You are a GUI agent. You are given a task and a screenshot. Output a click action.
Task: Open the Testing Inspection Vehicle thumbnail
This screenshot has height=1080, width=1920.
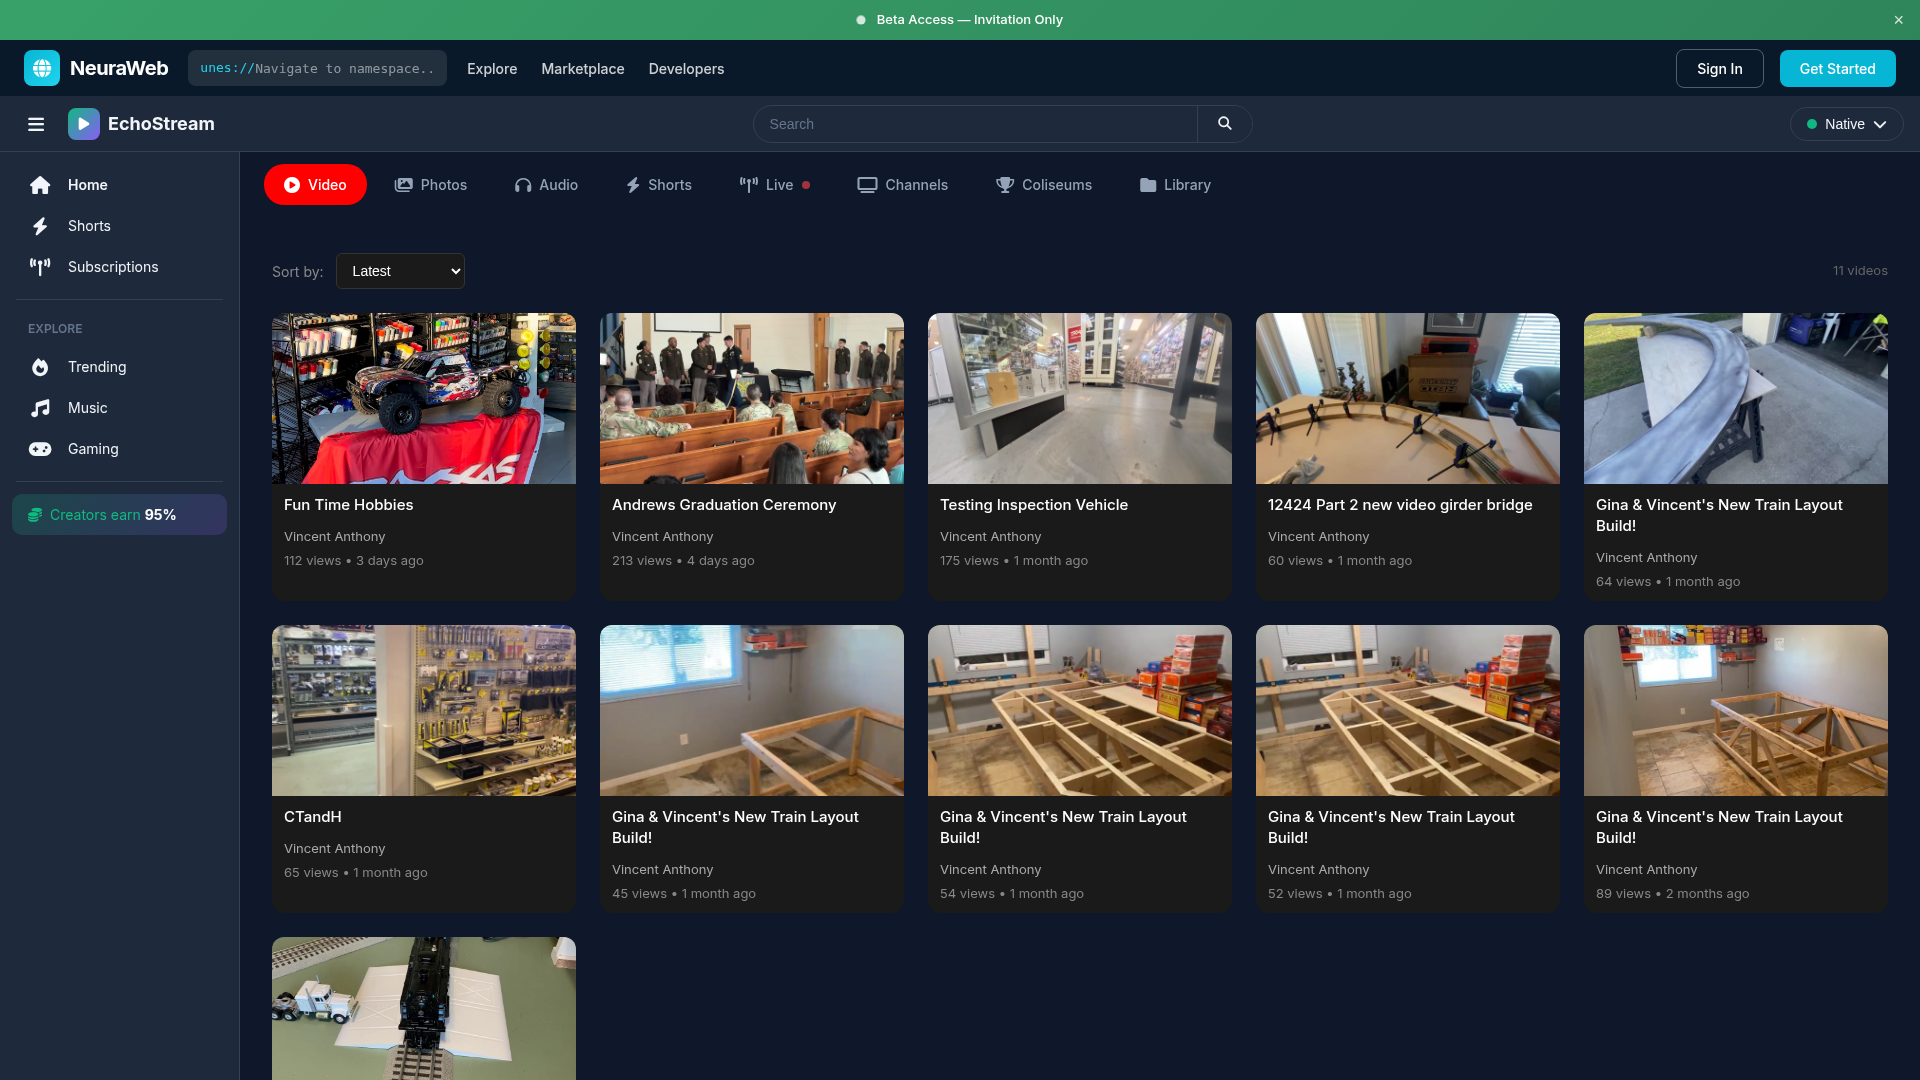pyautogui.click(x=1080, y=398)
